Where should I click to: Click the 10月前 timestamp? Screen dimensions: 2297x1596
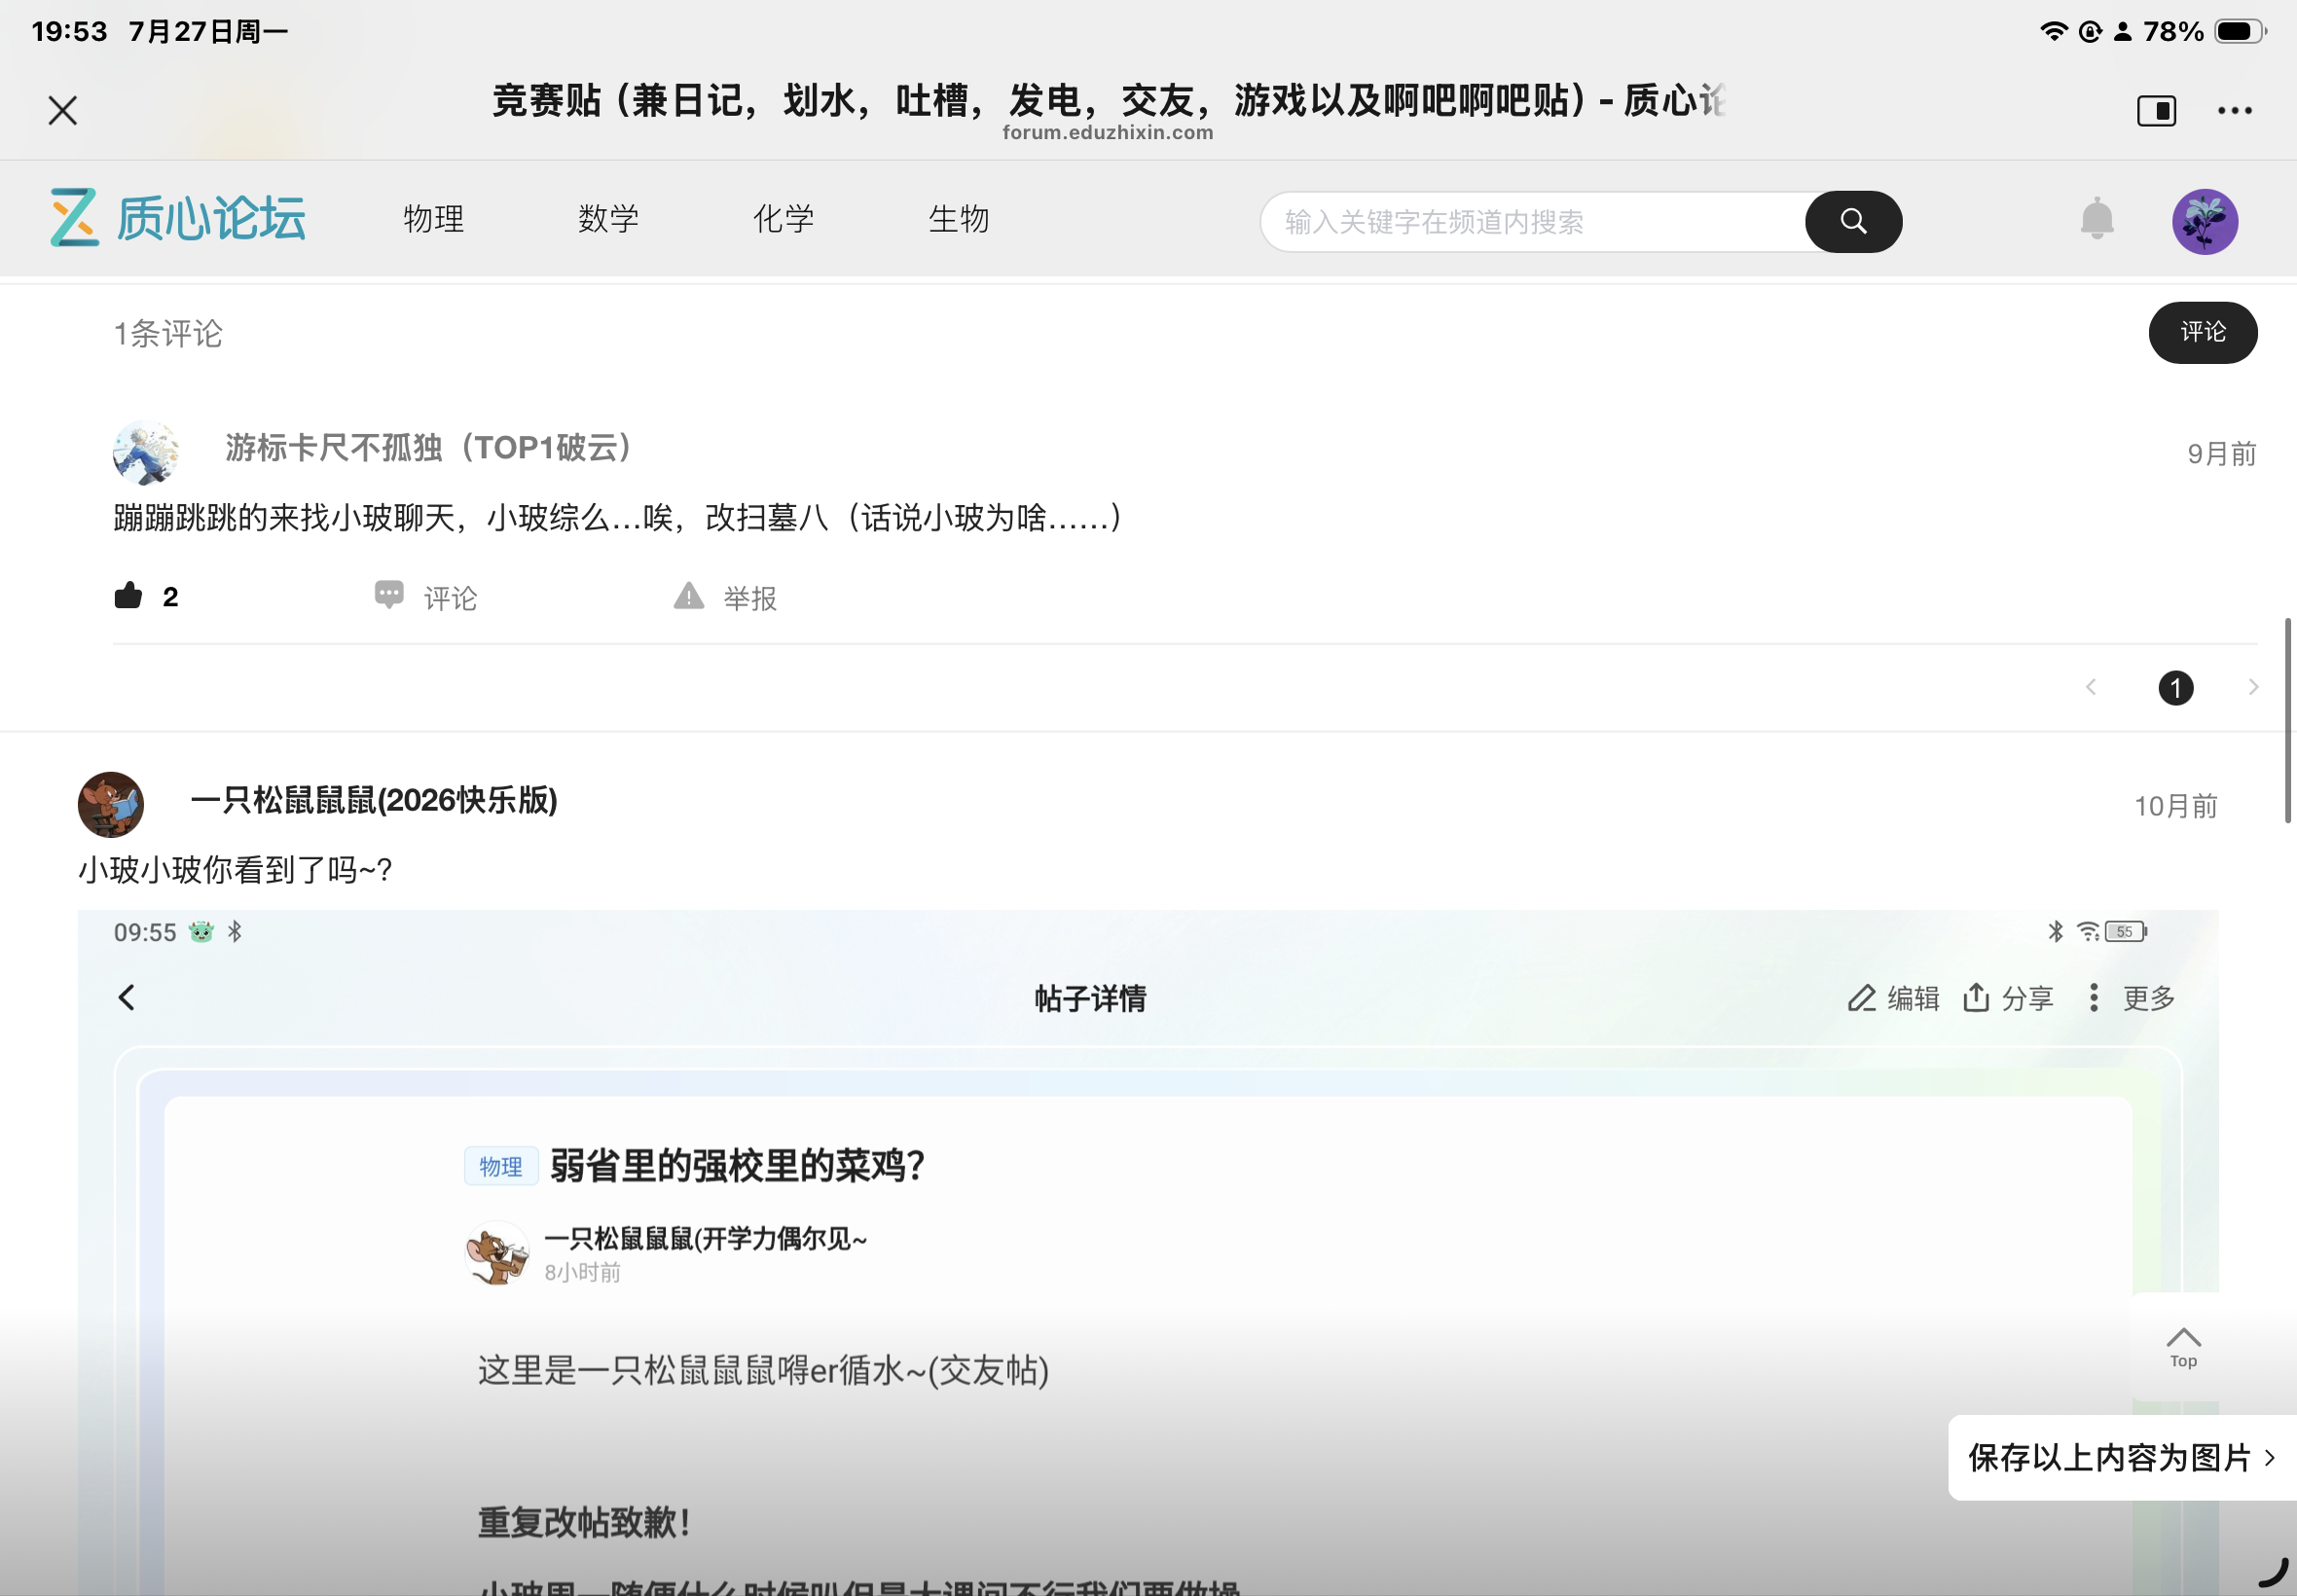click(2176, 806)
